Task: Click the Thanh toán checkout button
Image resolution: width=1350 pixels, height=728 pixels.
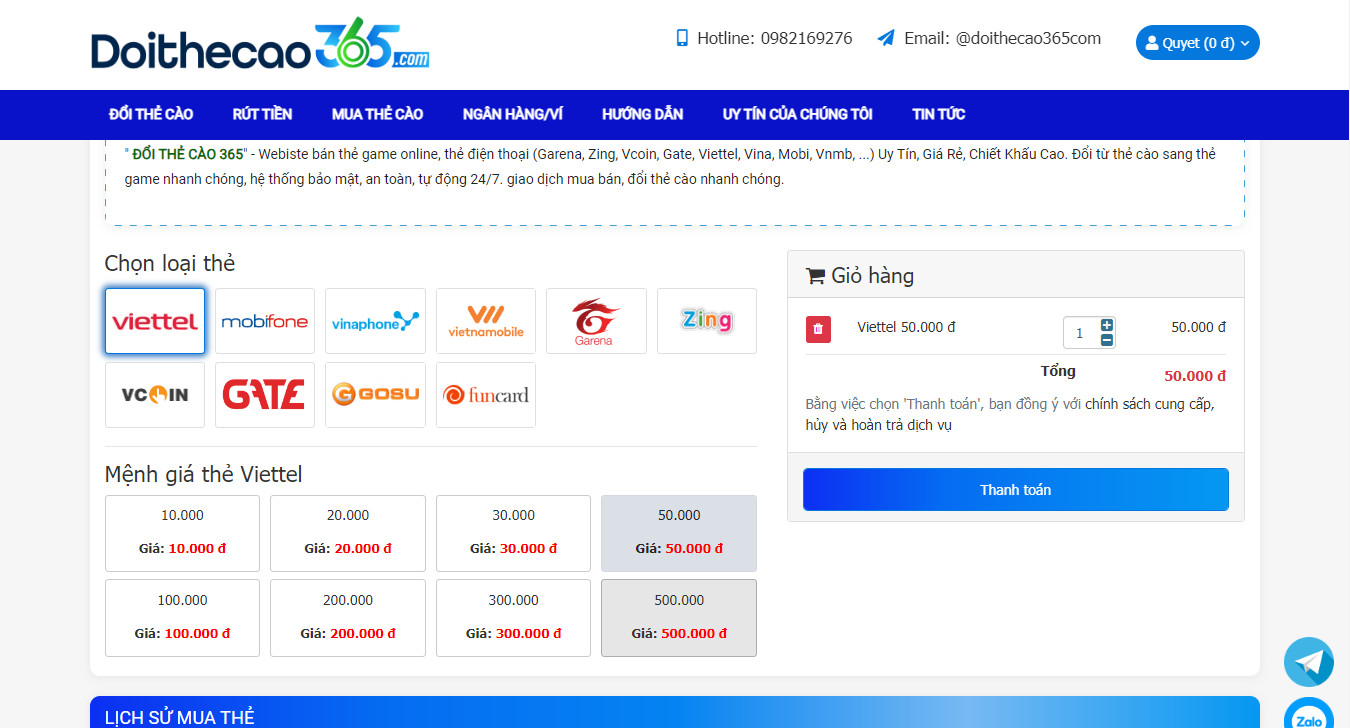Action: 1015,490
